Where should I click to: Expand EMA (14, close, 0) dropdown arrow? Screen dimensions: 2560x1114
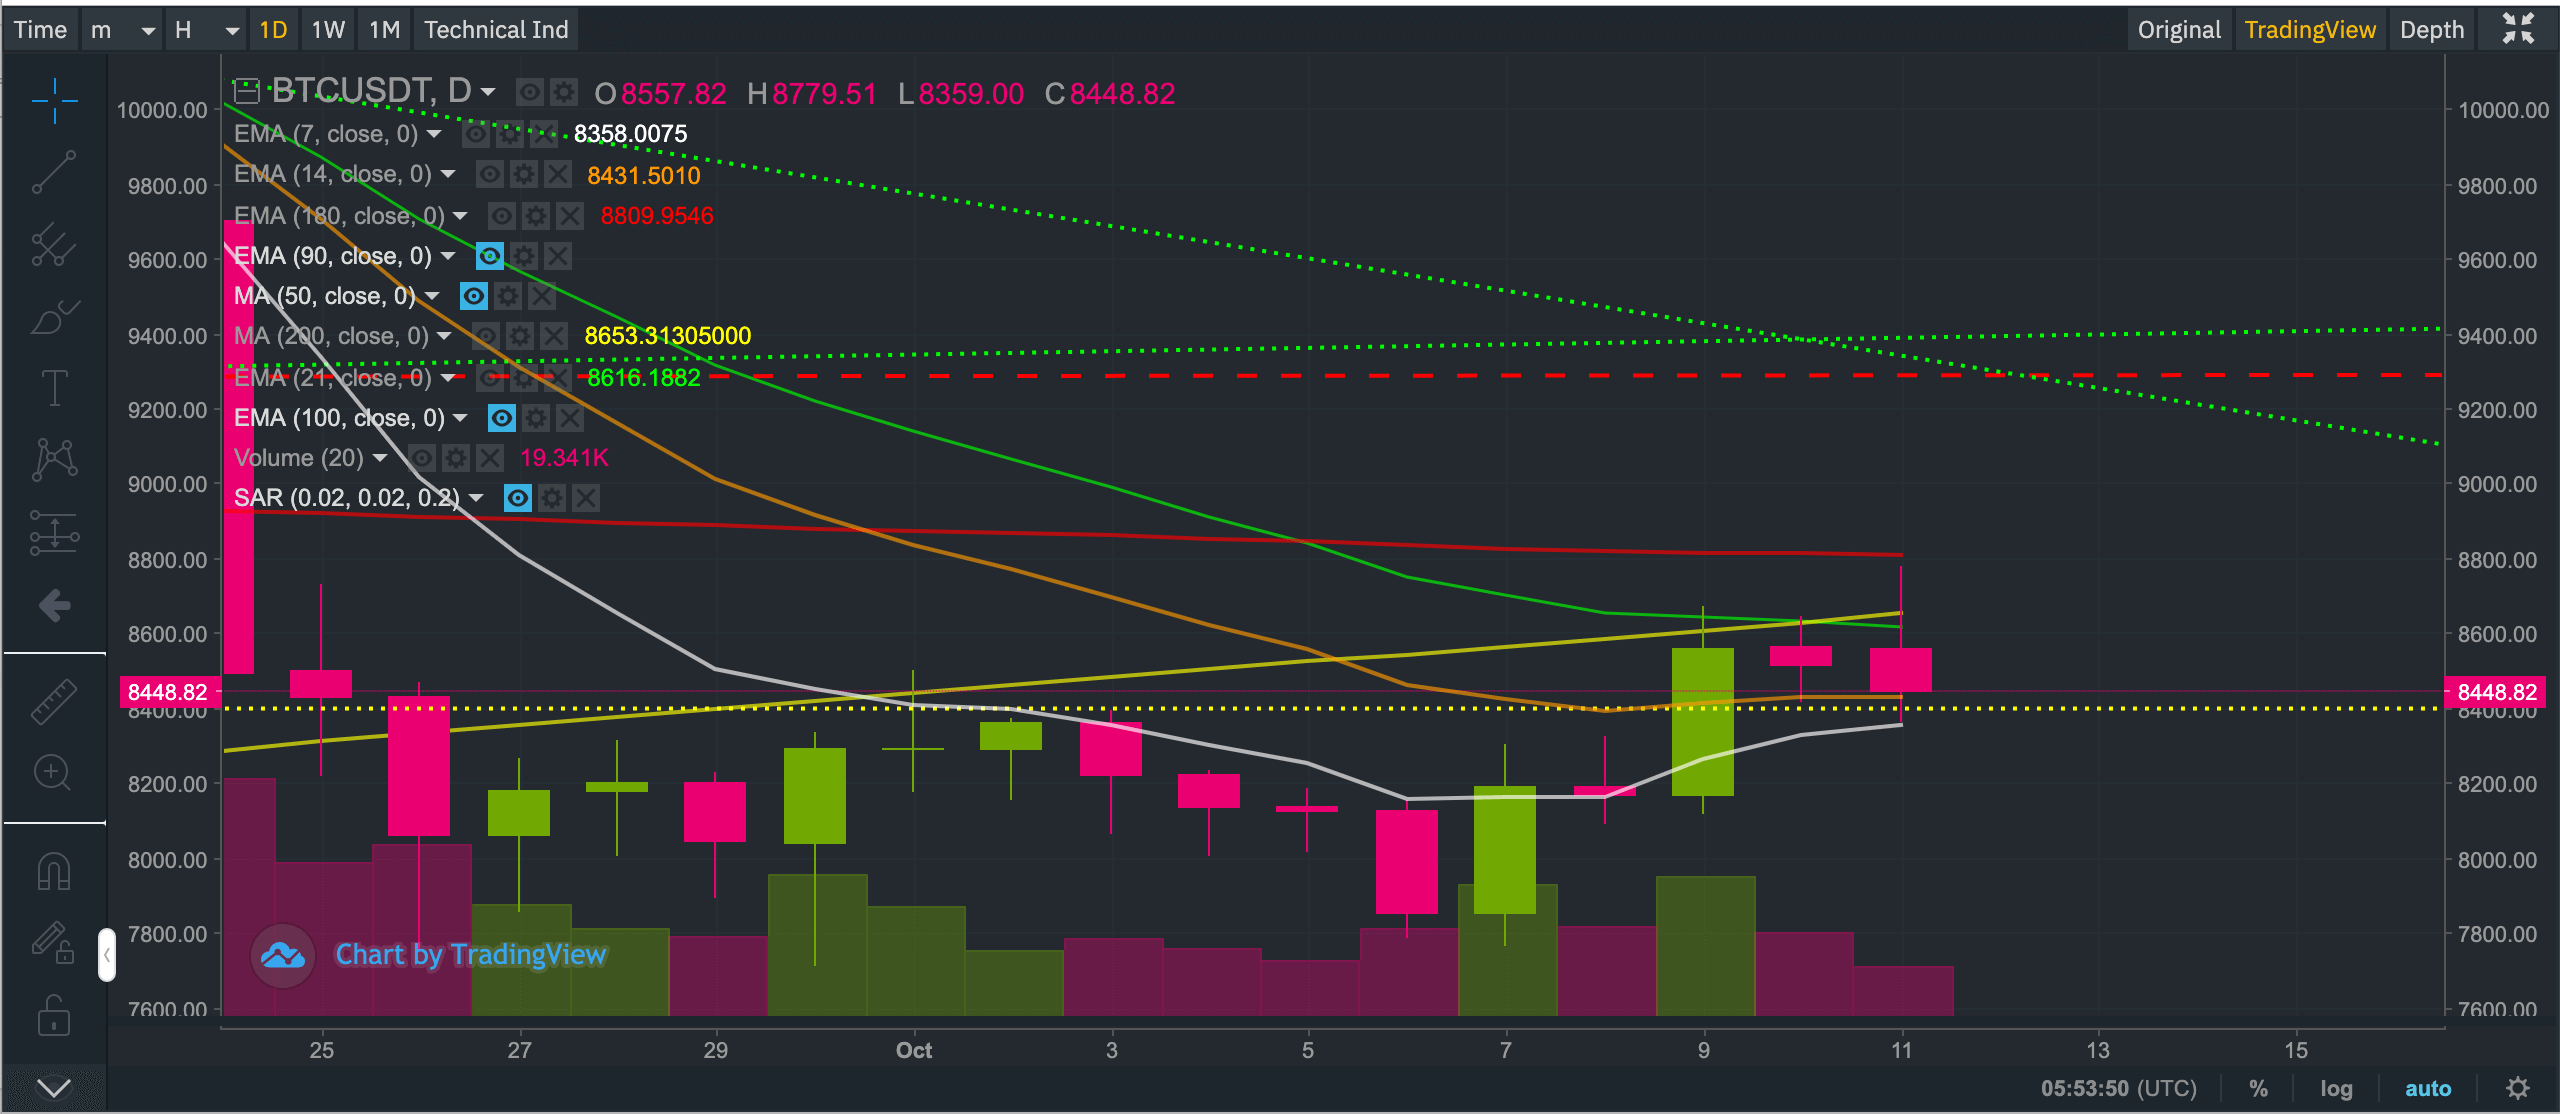coord(448,174)
